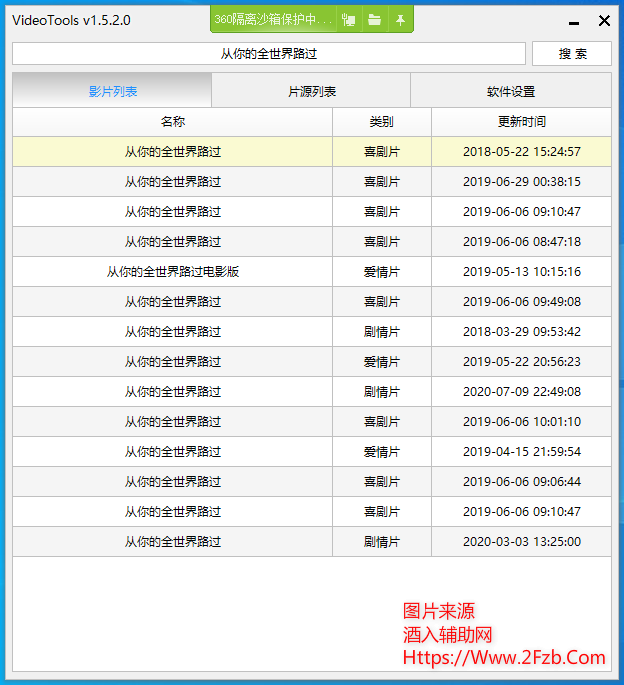Sort by 更新时间 column header
The width and height of the screenshot is (624, 685).
(521, 122)
